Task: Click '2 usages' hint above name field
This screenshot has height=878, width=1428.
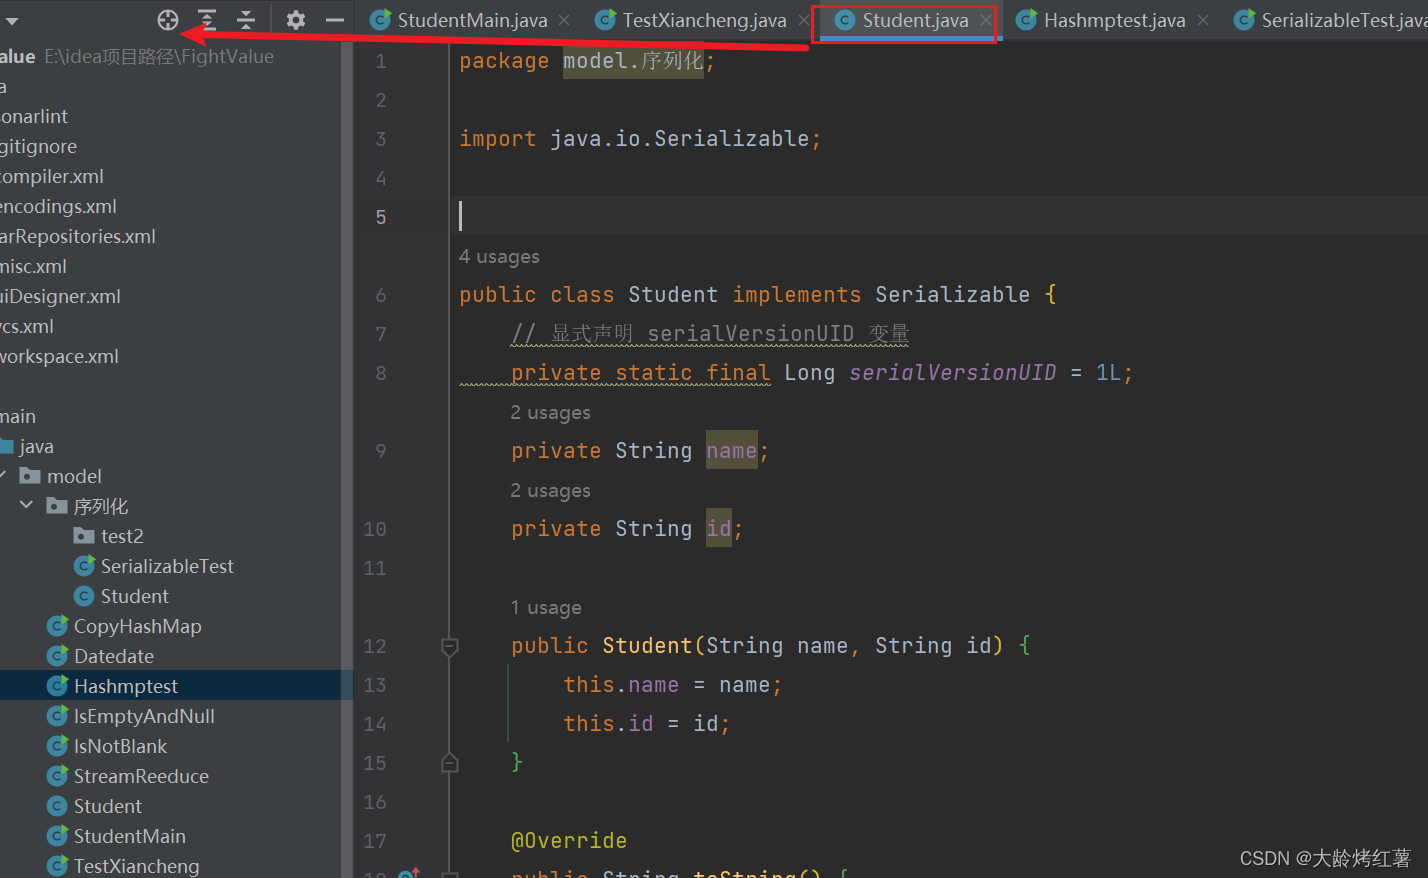Action: coord(550,413)
